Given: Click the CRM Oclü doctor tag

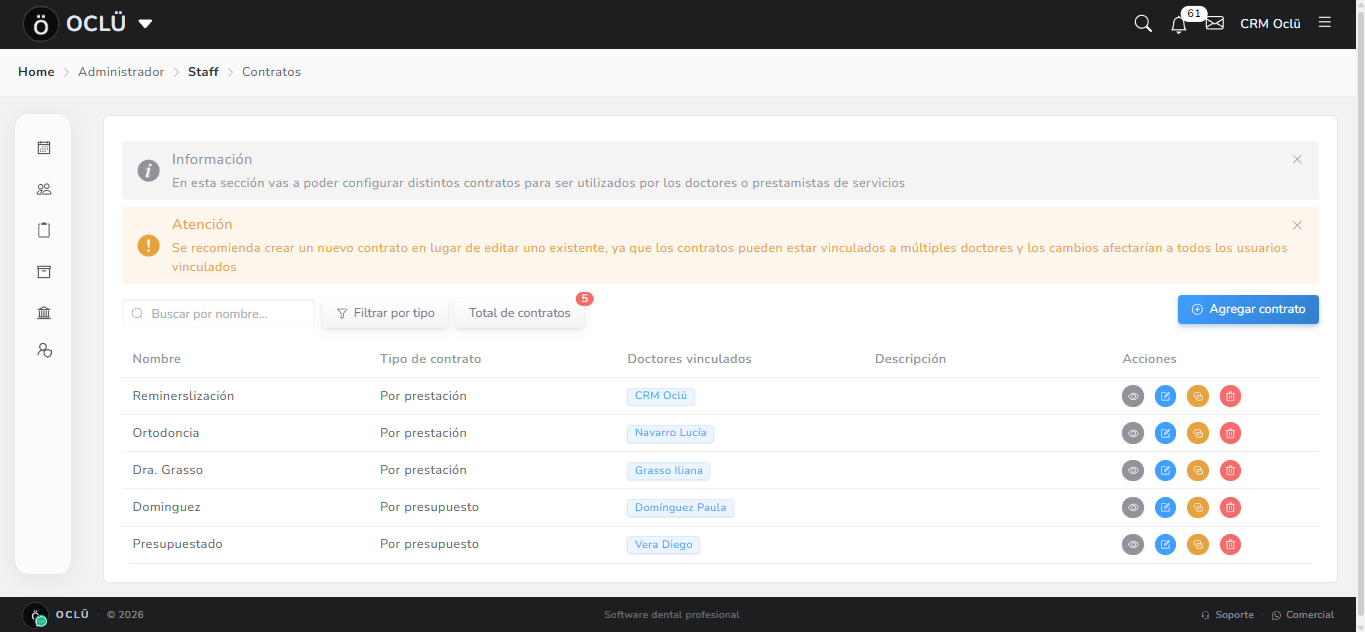Looking at the screenshot, I should [661, 396].
